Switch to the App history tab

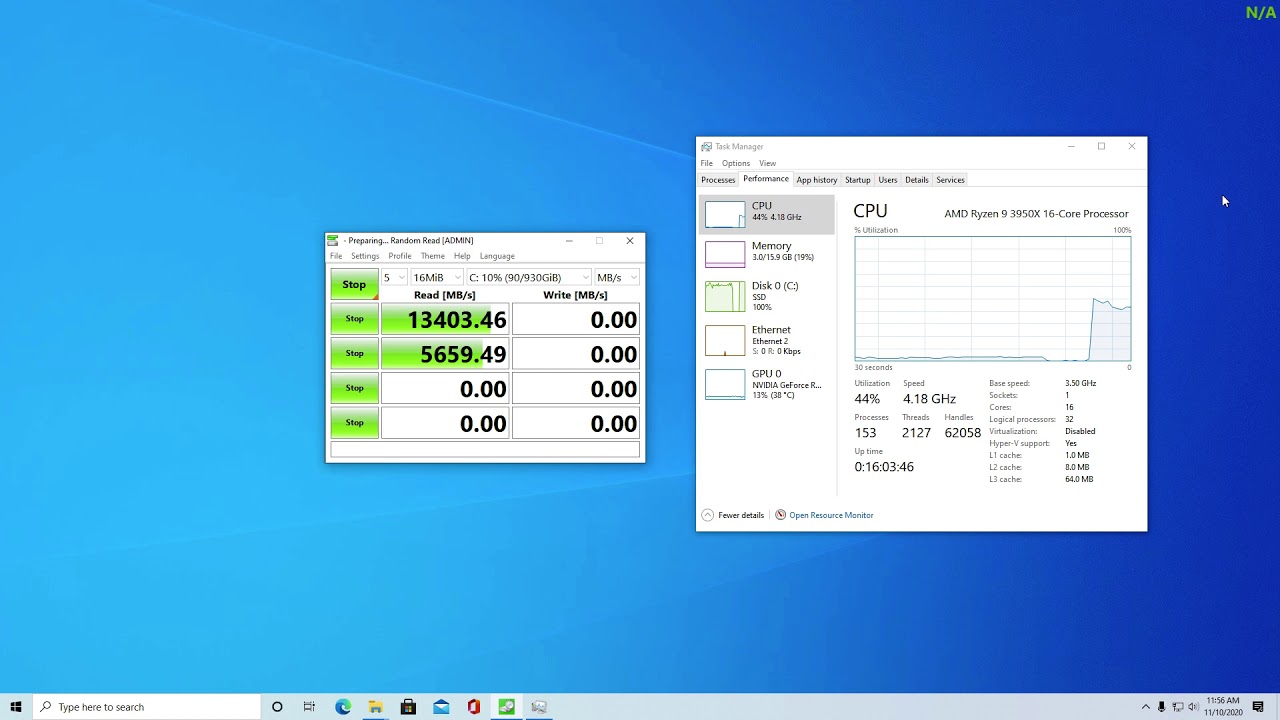click(x=817, y=180)
